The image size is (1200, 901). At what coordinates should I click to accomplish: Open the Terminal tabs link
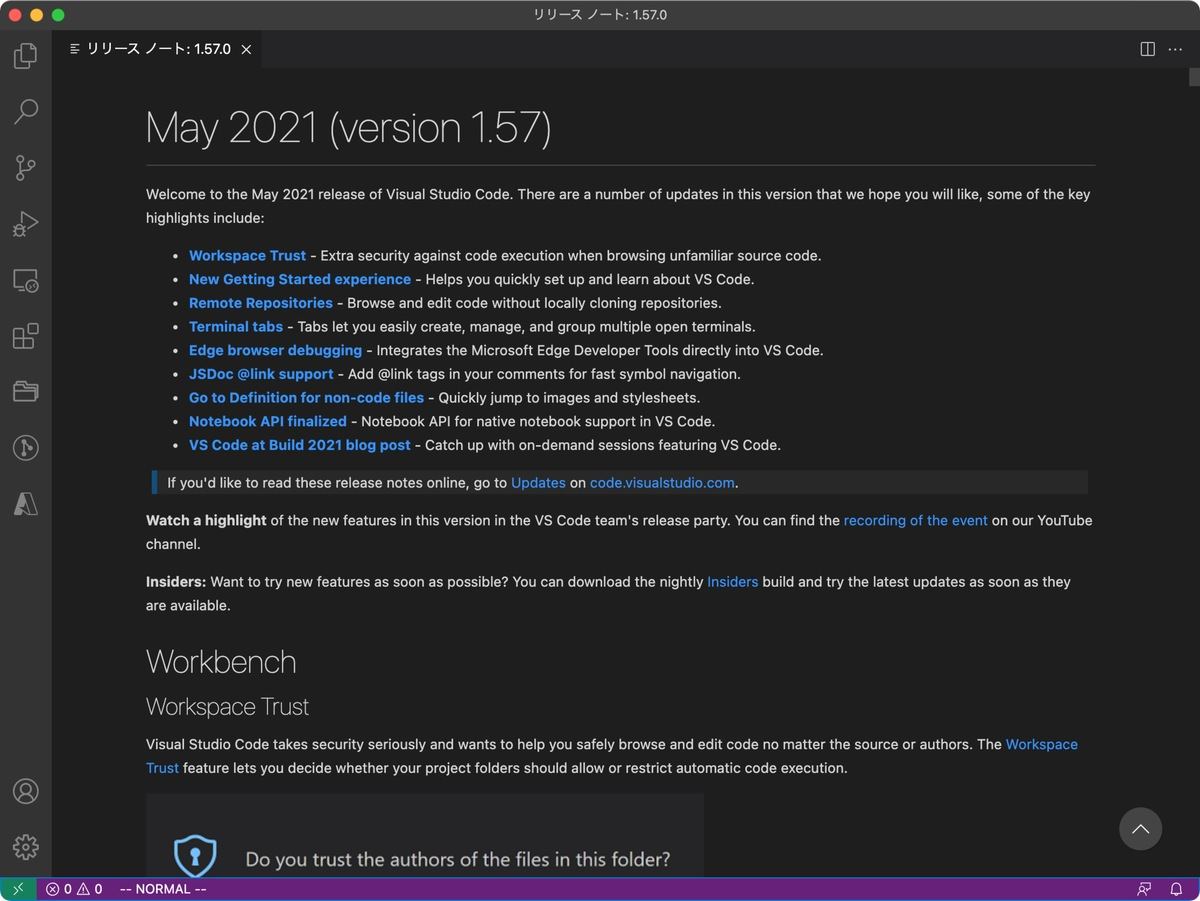pos(236,327)
